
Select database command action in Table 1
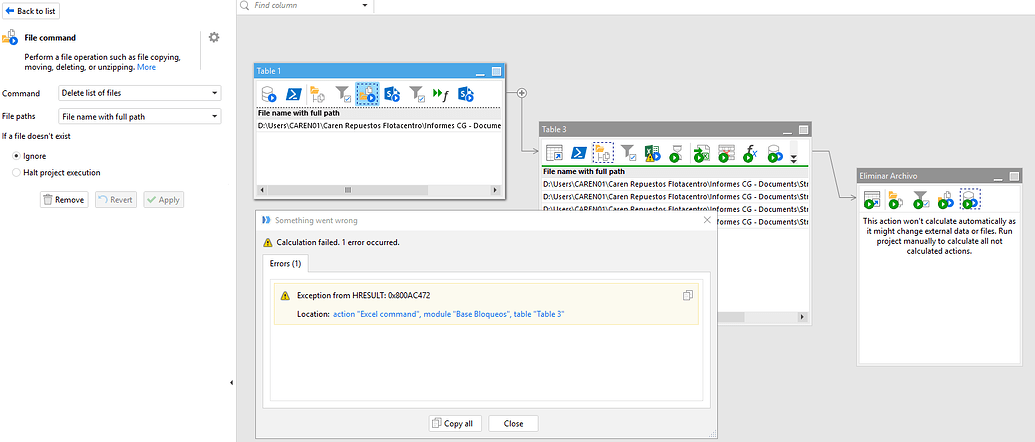tap(268, 94)
